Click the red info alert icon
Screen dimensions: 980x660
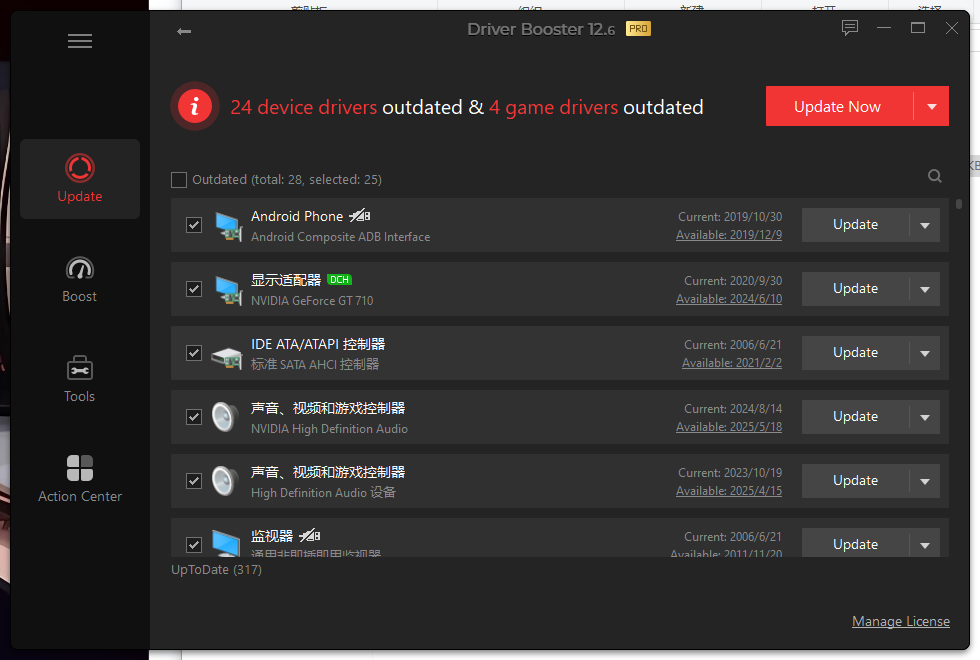click(x=195, y=106)
